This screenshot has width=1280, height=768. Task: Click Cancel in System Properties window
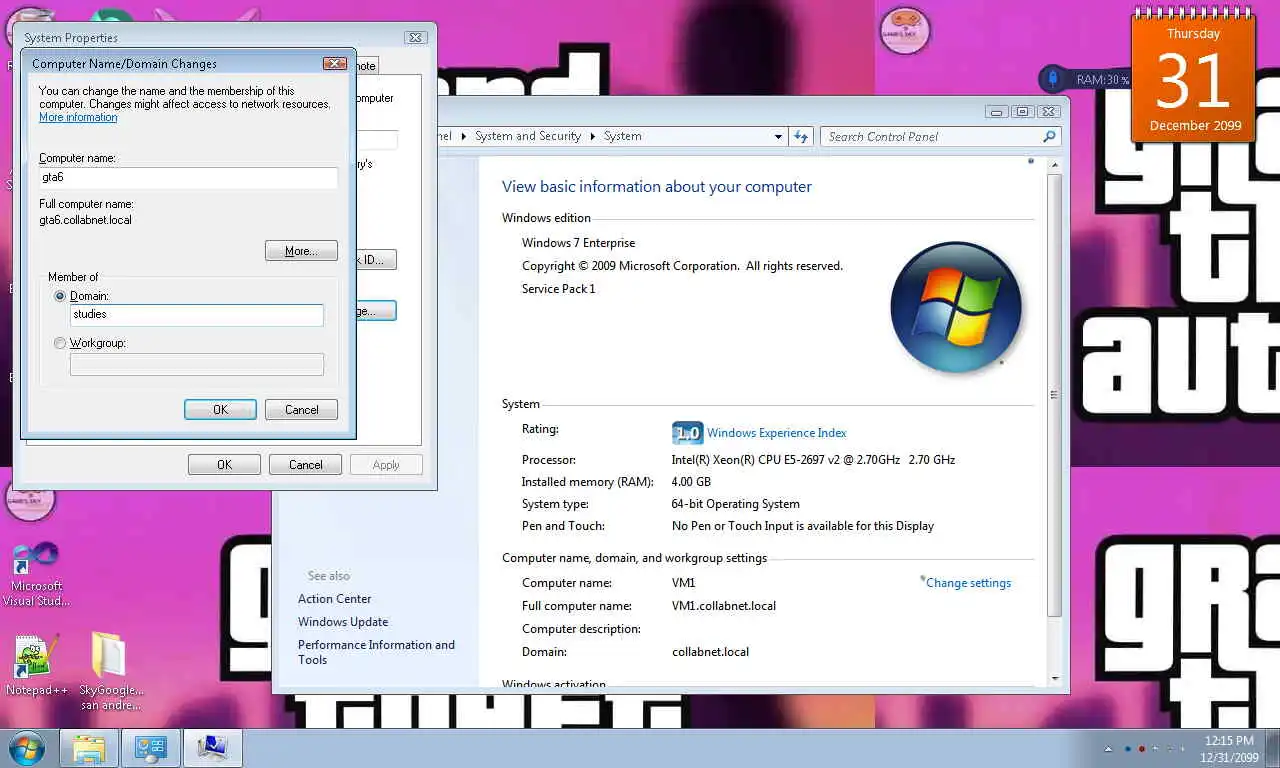click(x=305, y=464)
